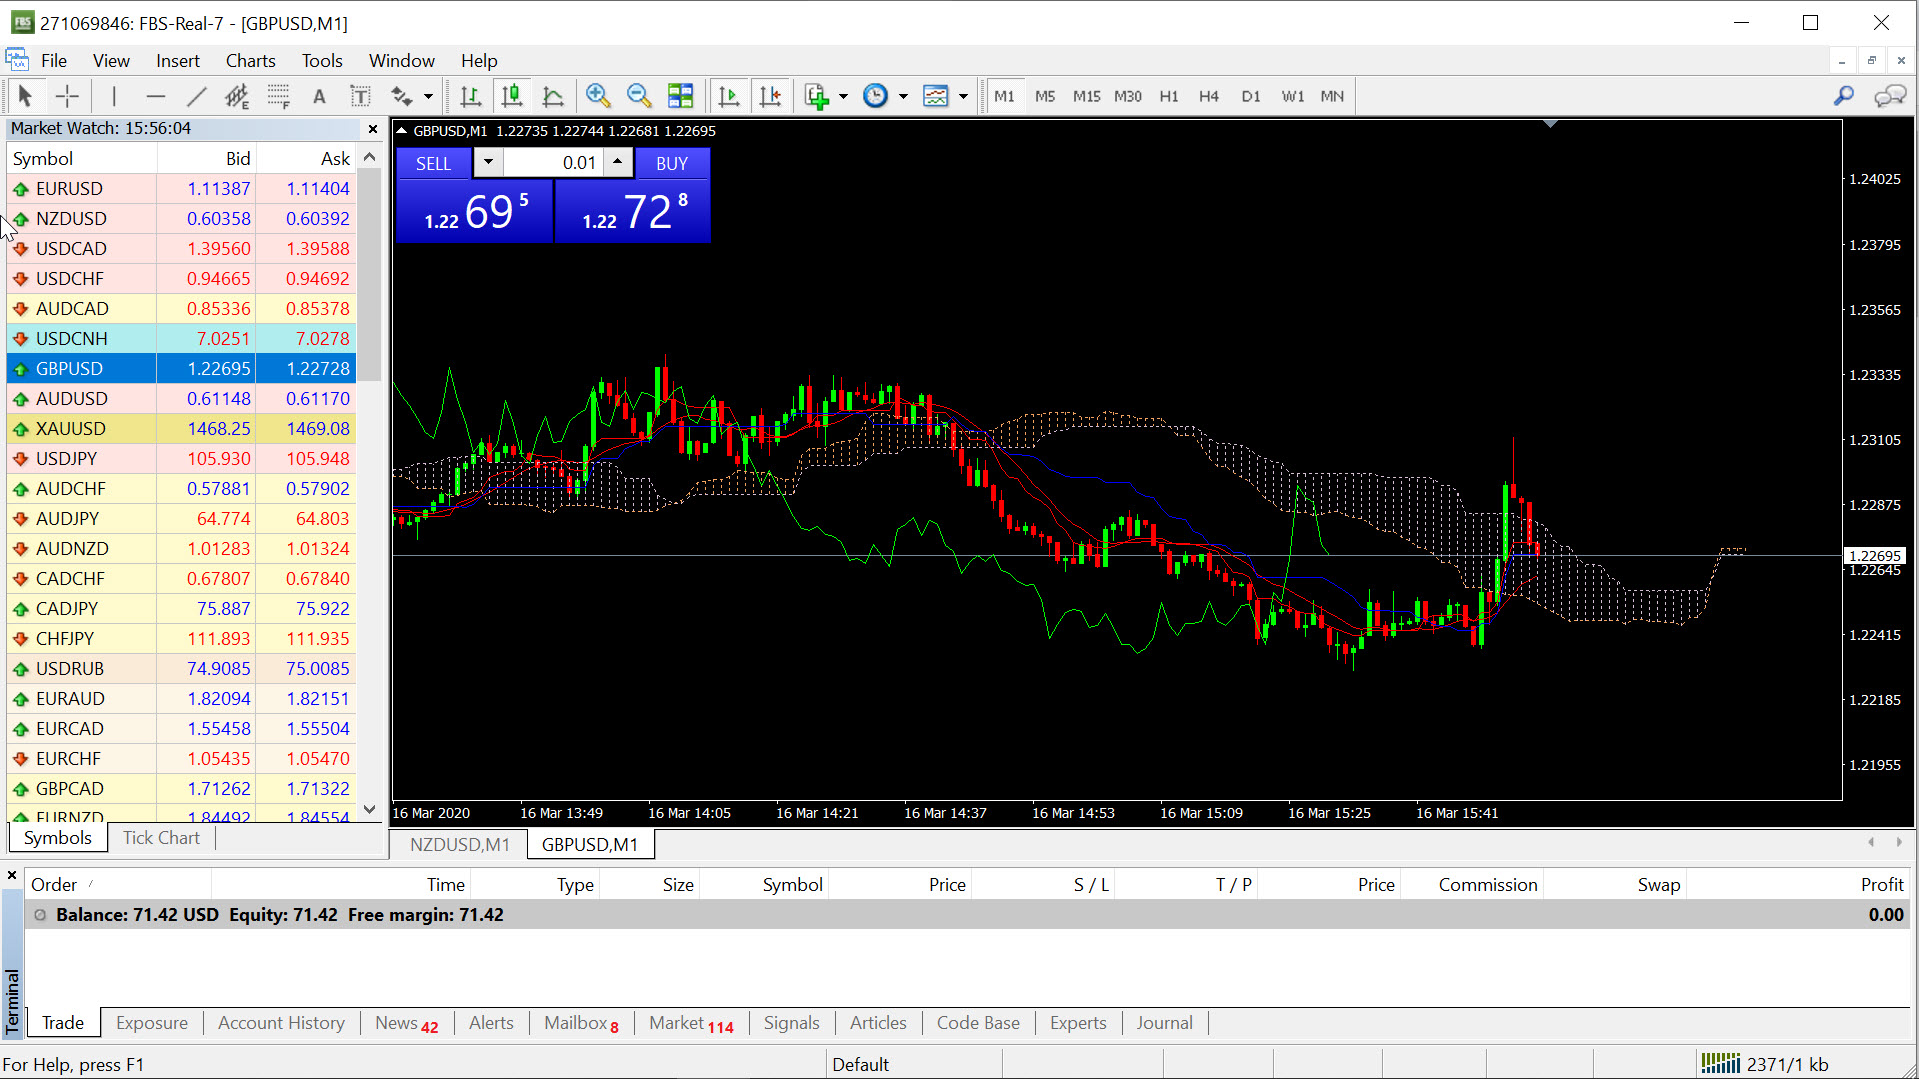Open the Charts menu
Viewport: 1919px width, 1079px height.
pos(250,61)
